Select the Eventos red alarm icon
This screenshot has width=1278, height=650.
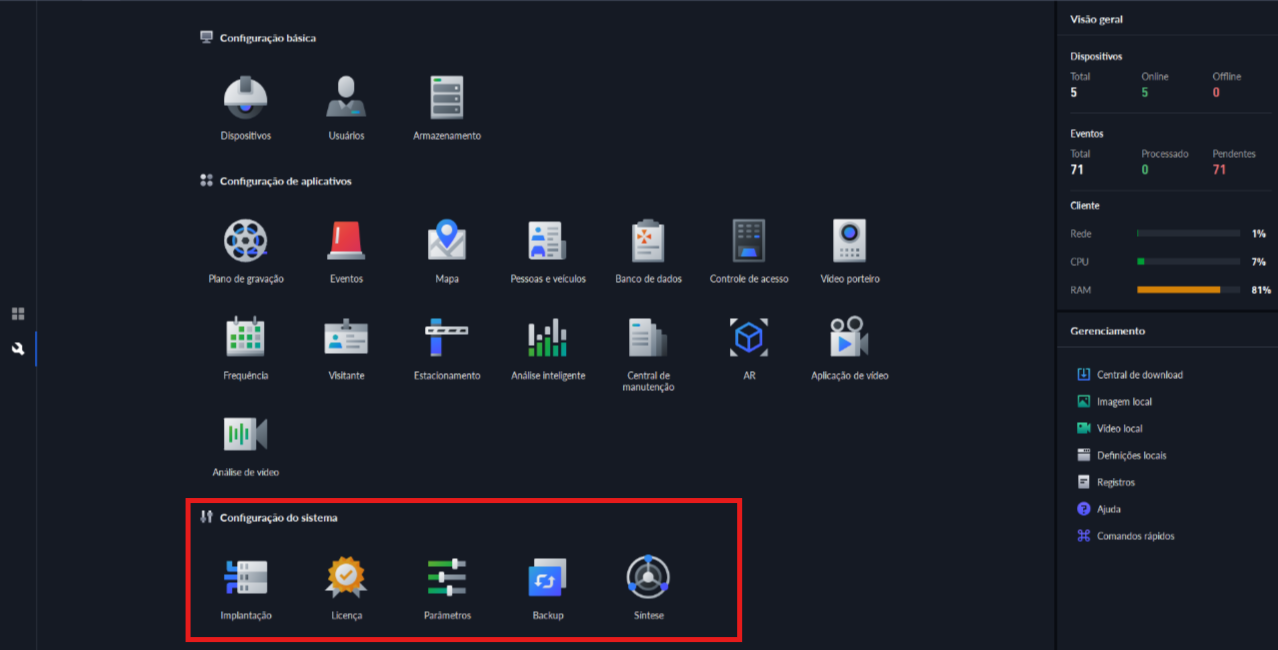346,241
